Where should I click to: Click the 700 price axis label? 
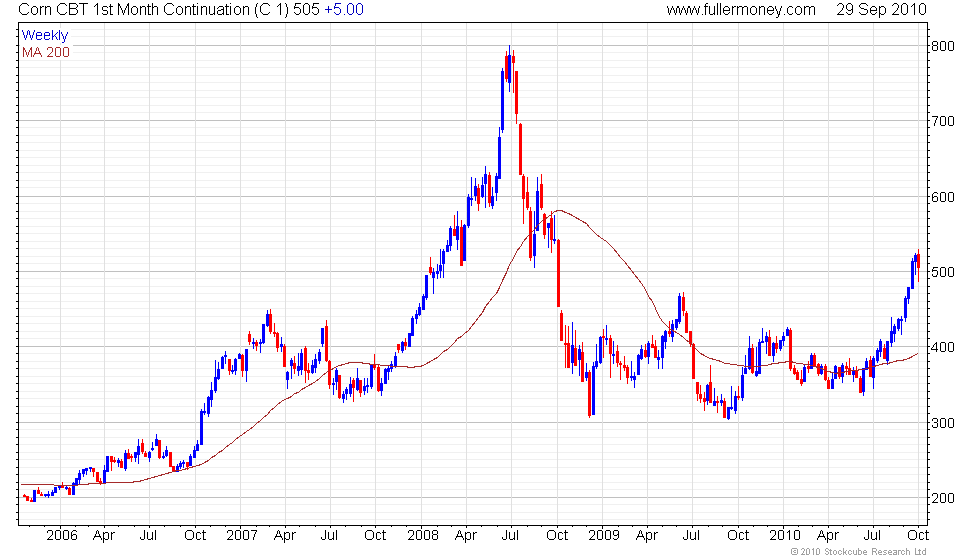click(942, 121)
